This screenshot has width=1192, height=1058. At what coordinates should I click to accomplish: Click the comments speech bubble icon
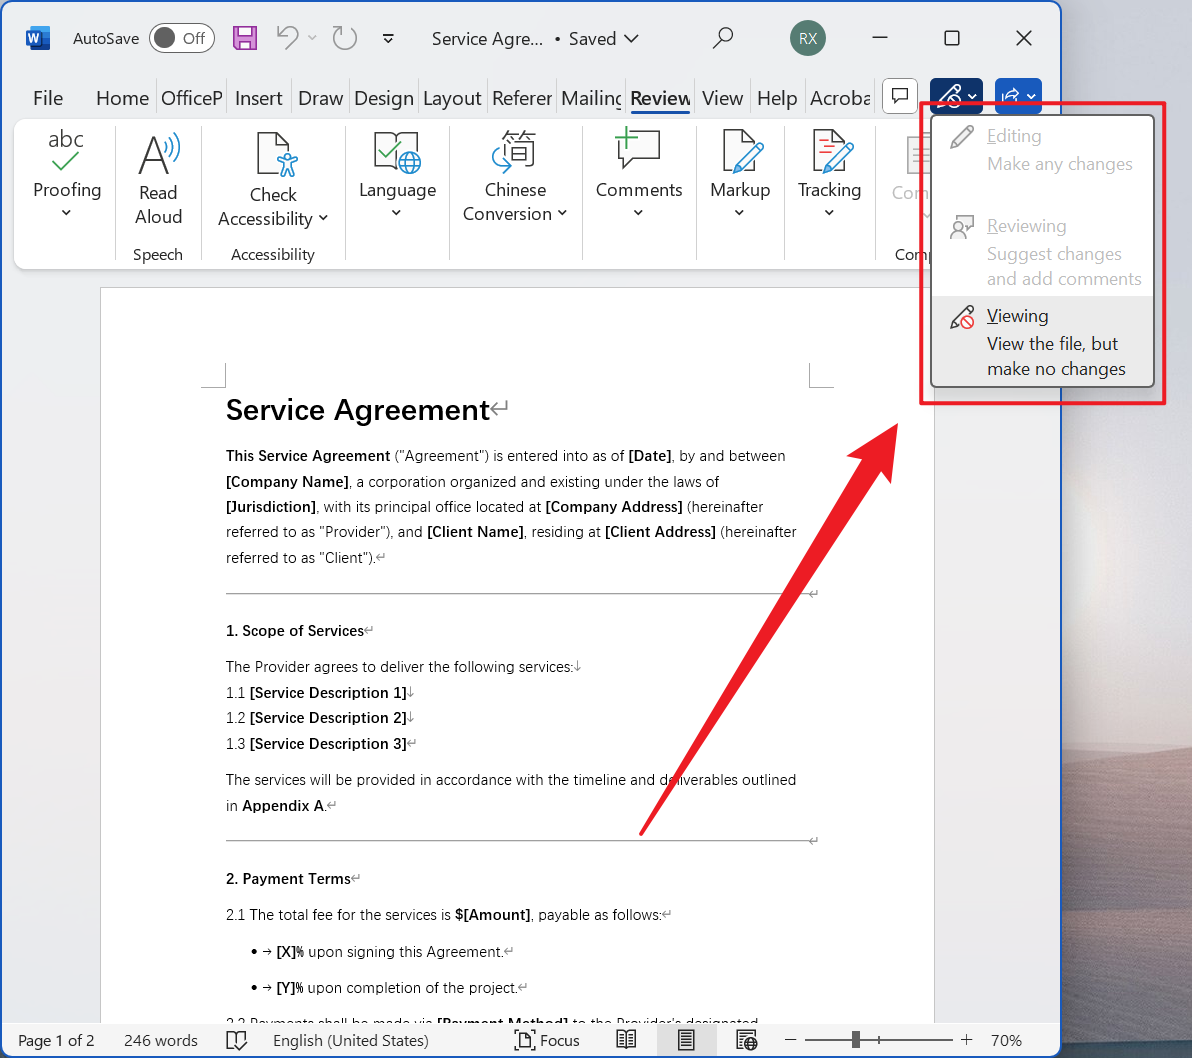(x=900, y=97)
